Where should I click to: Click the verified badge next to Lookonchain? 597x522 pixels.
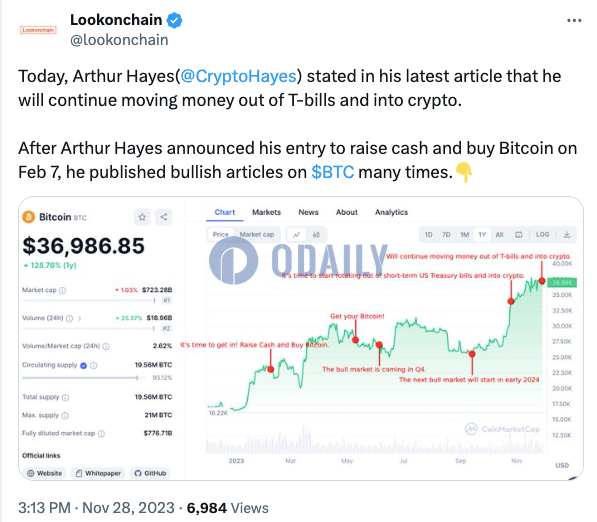[x=174, y=20]
